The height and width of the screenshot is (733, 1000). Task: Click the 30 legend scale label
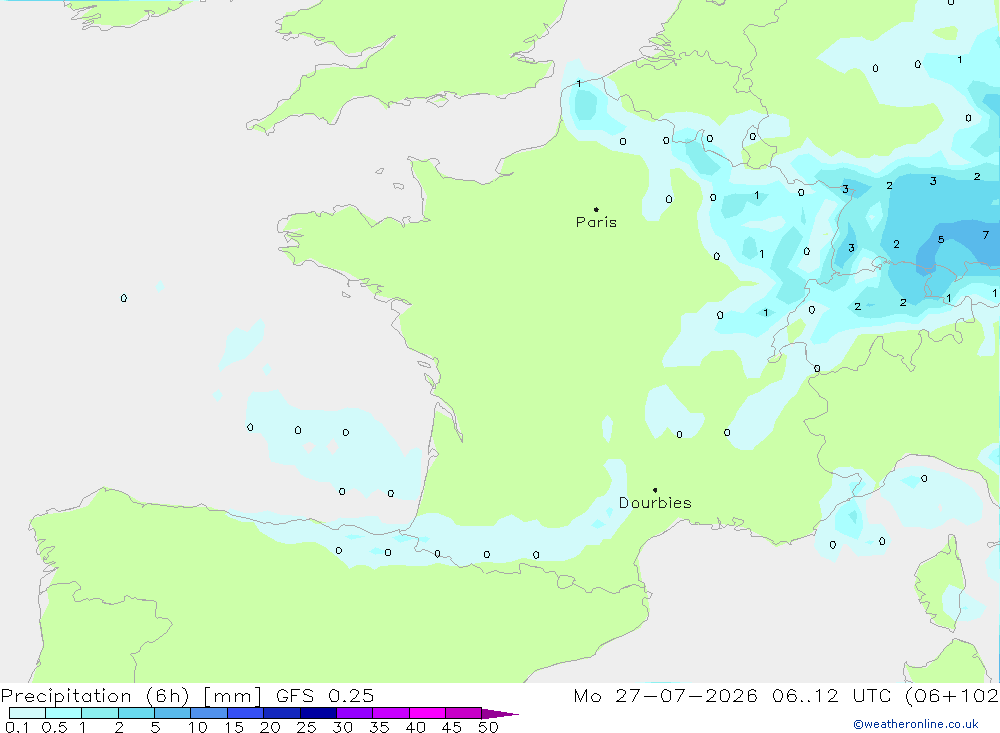coord(342,727)
